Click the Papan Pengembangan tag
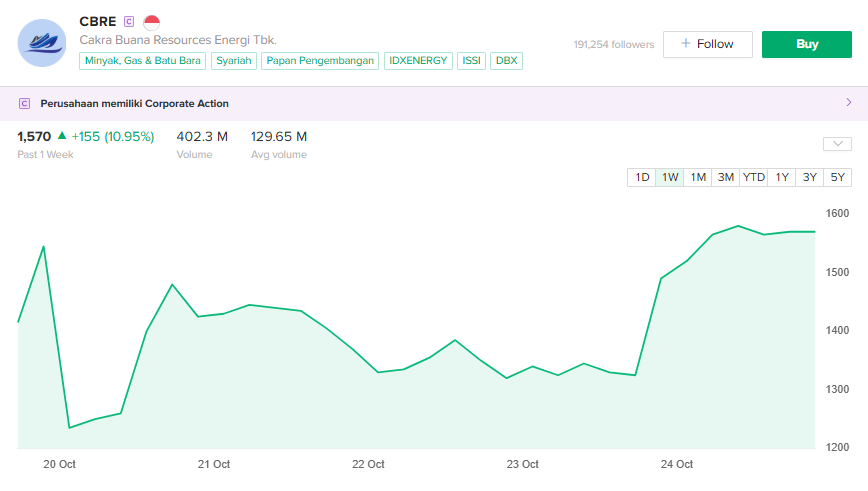The height and width of the screenshot is (491, 868). (x=321, y=61)
